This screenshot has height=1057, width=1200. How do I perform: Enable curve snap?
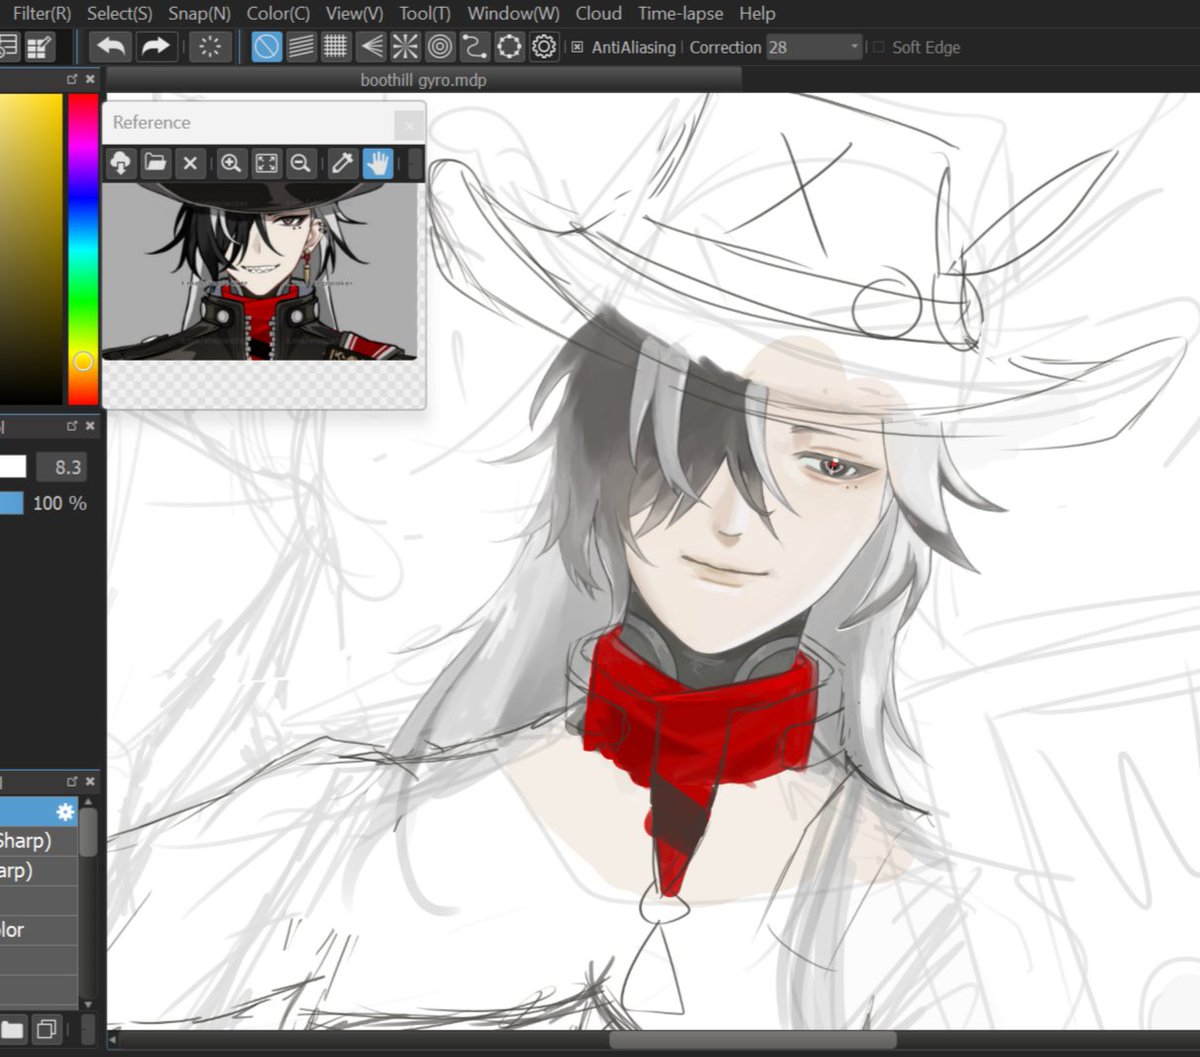point(475,47)
